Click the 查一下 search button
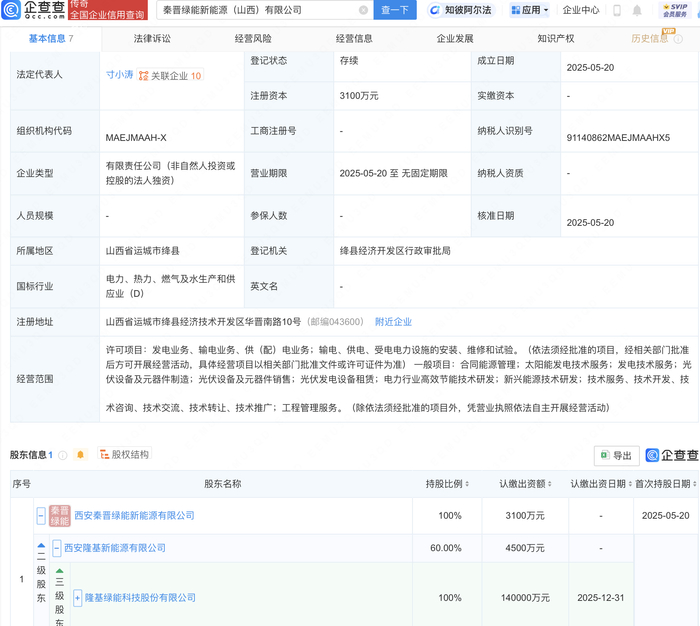Viewport: 700px width, 626px height. (394, 10)
